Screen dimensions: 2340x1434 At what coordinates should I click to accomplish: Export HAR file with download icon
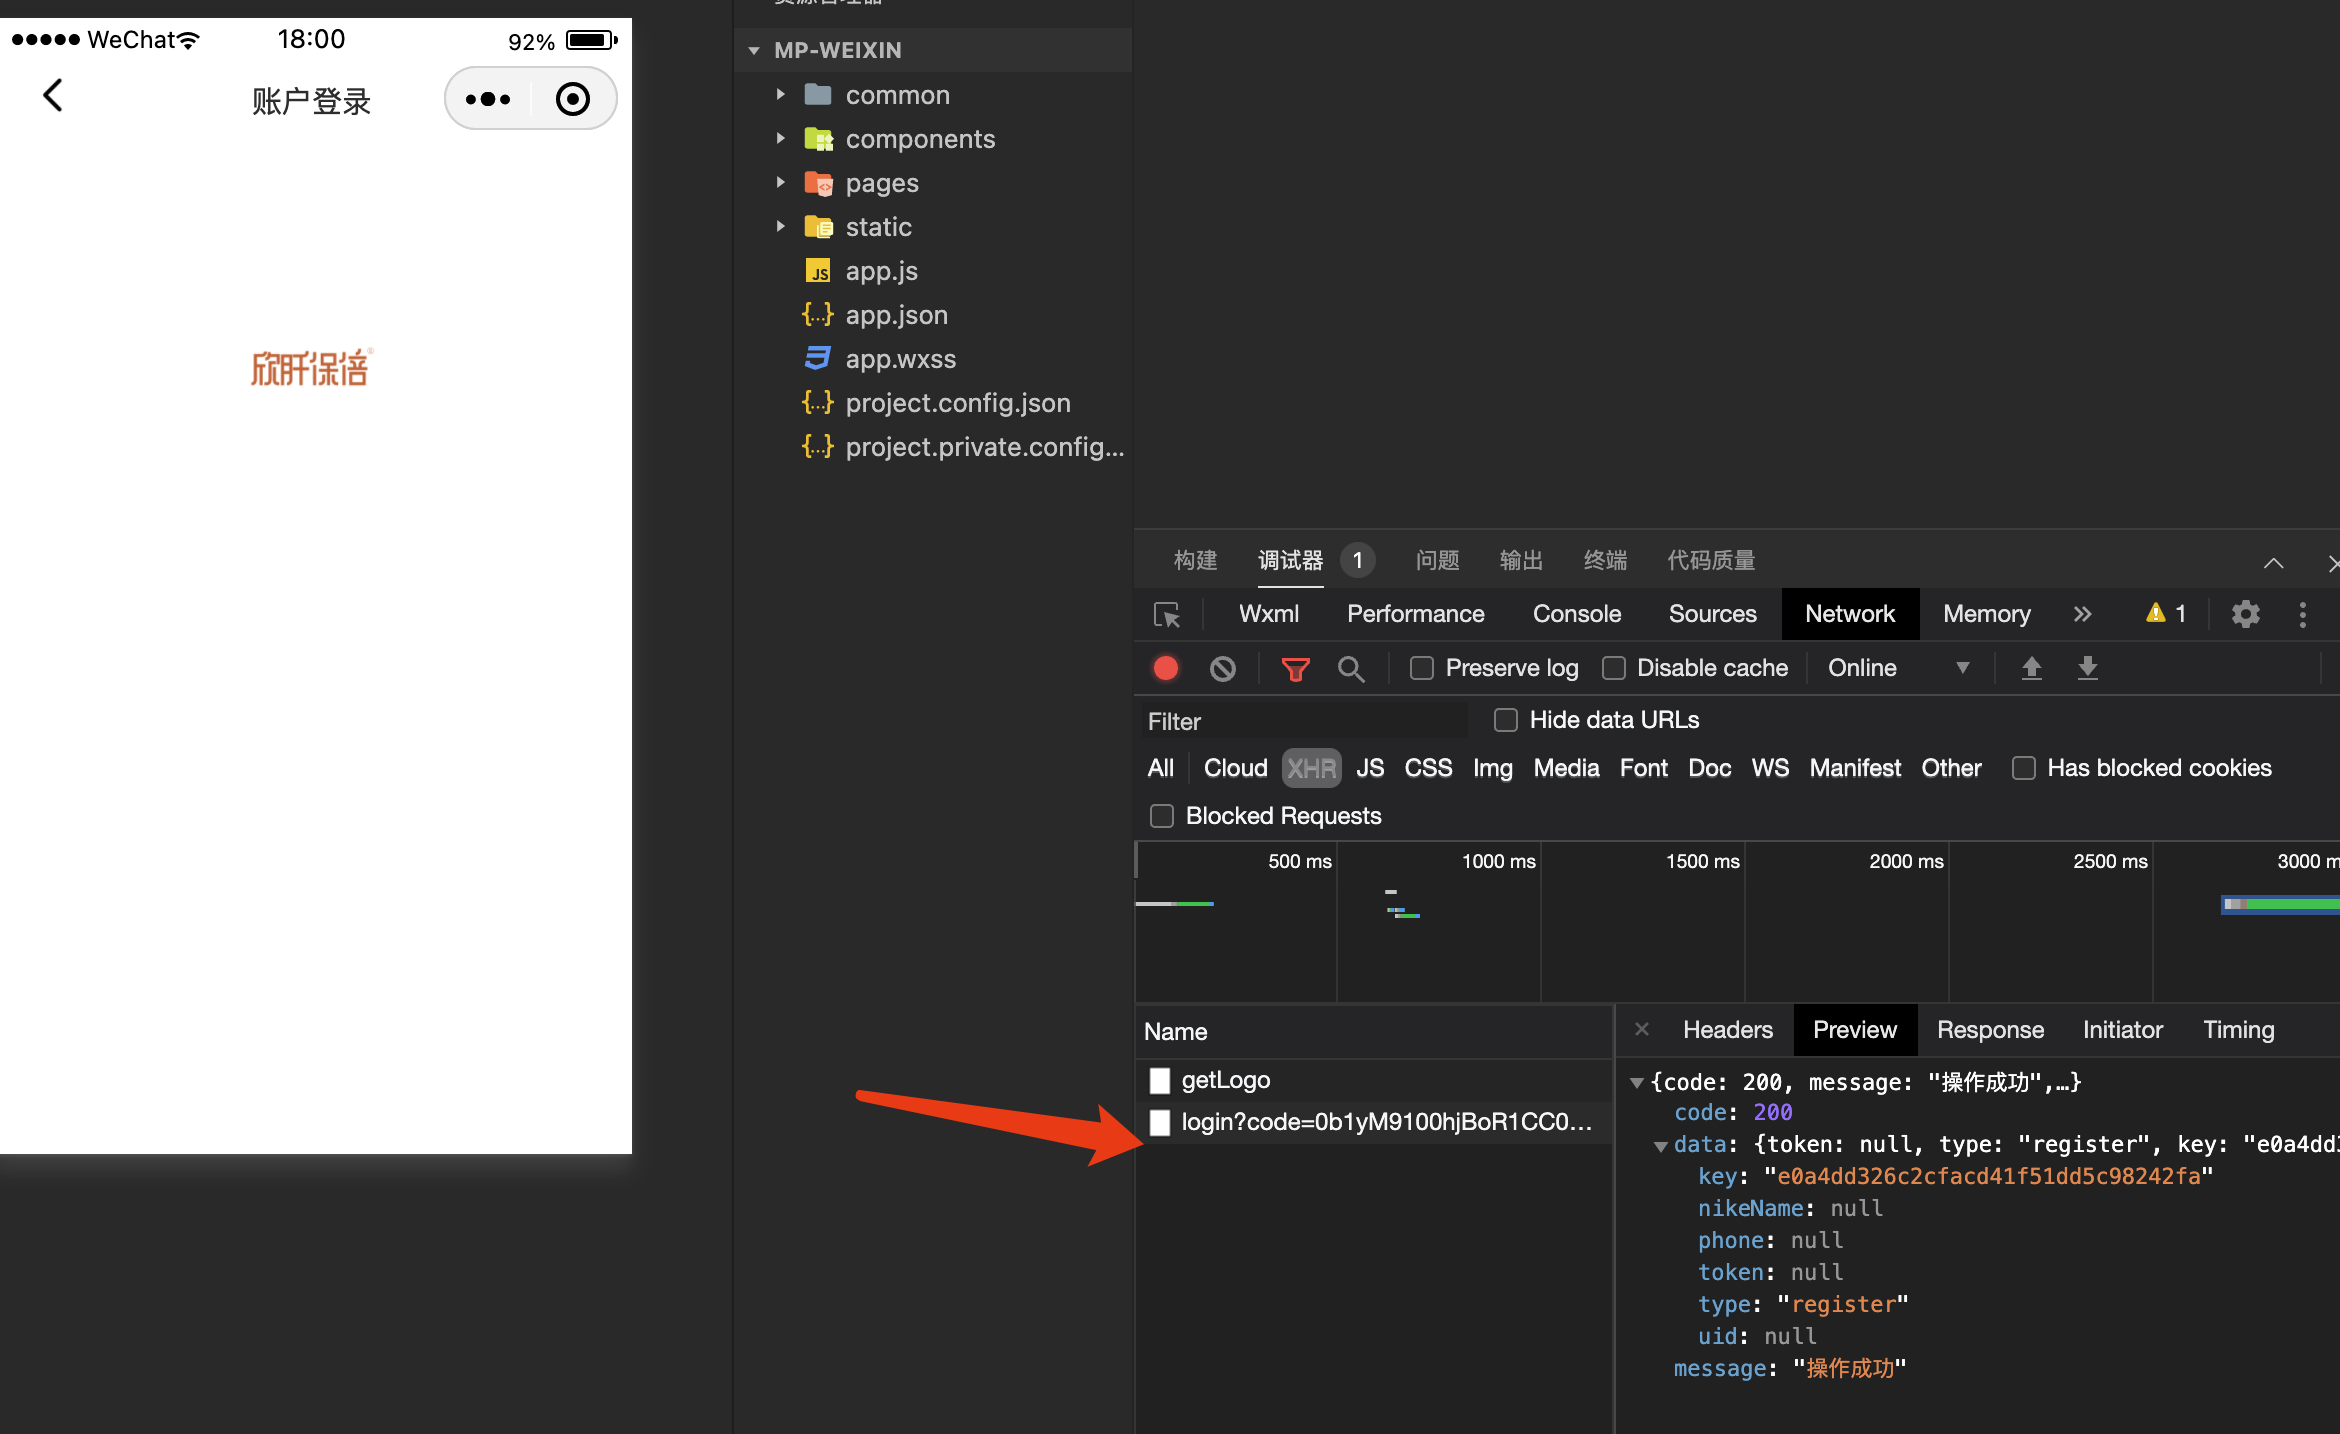coord(2087,668)
